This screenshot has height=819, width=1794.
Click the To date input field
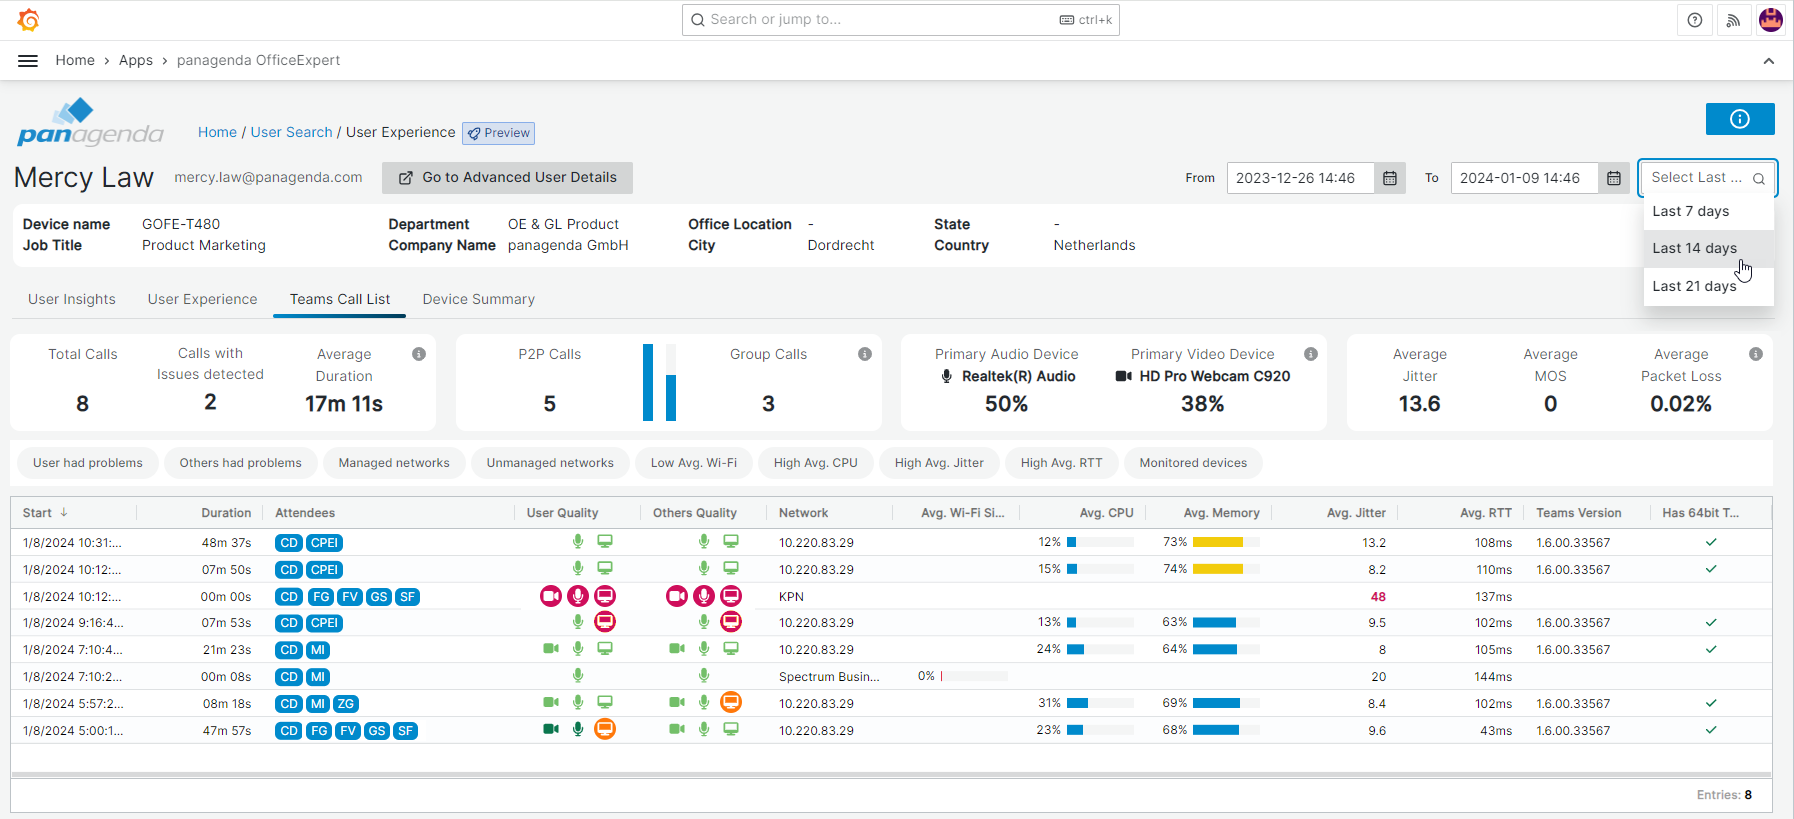coord(1524,178)
